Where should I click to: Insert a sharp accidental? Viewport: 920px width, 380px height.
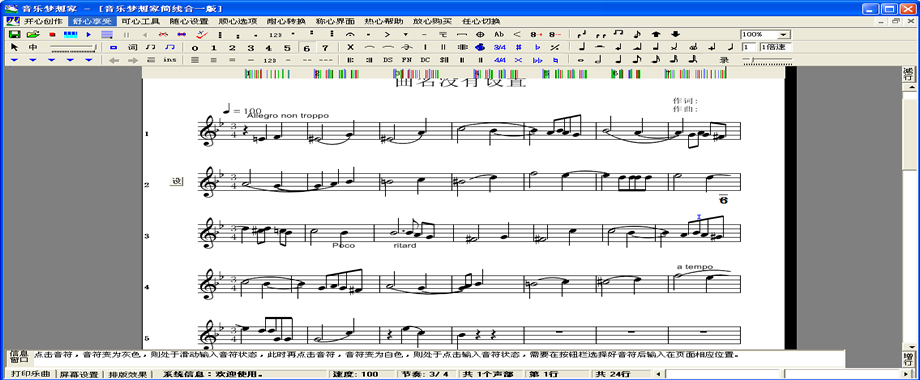[x=519, y=47]
